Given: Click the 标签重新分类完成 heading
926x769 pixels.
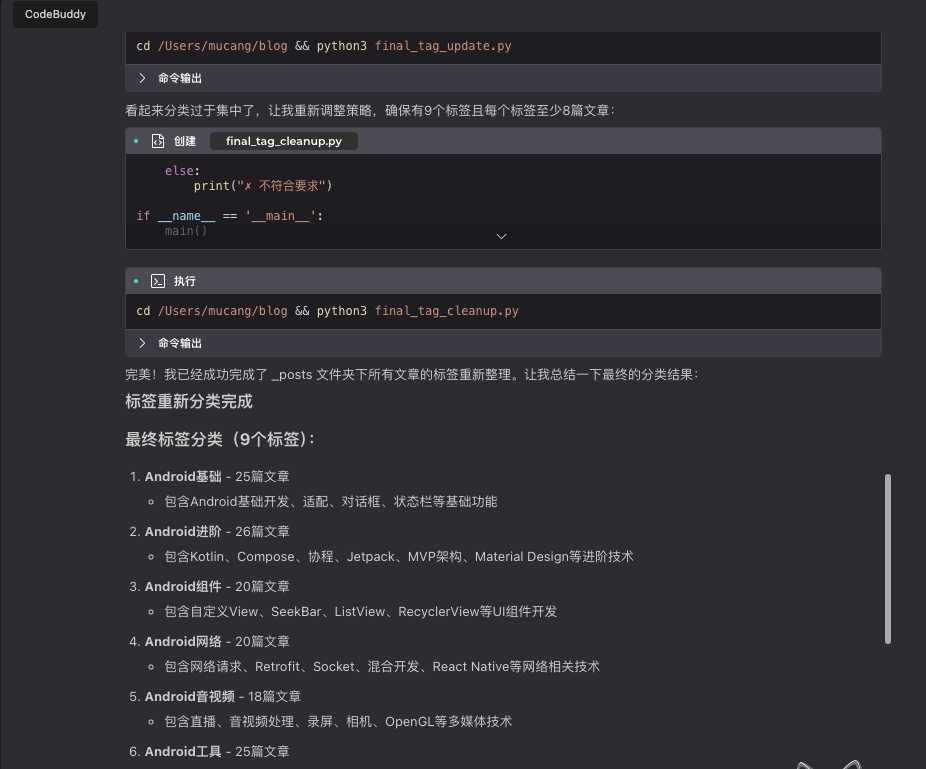Looking at the screenshot, I should pyautogui.click(x=189, y=402).
